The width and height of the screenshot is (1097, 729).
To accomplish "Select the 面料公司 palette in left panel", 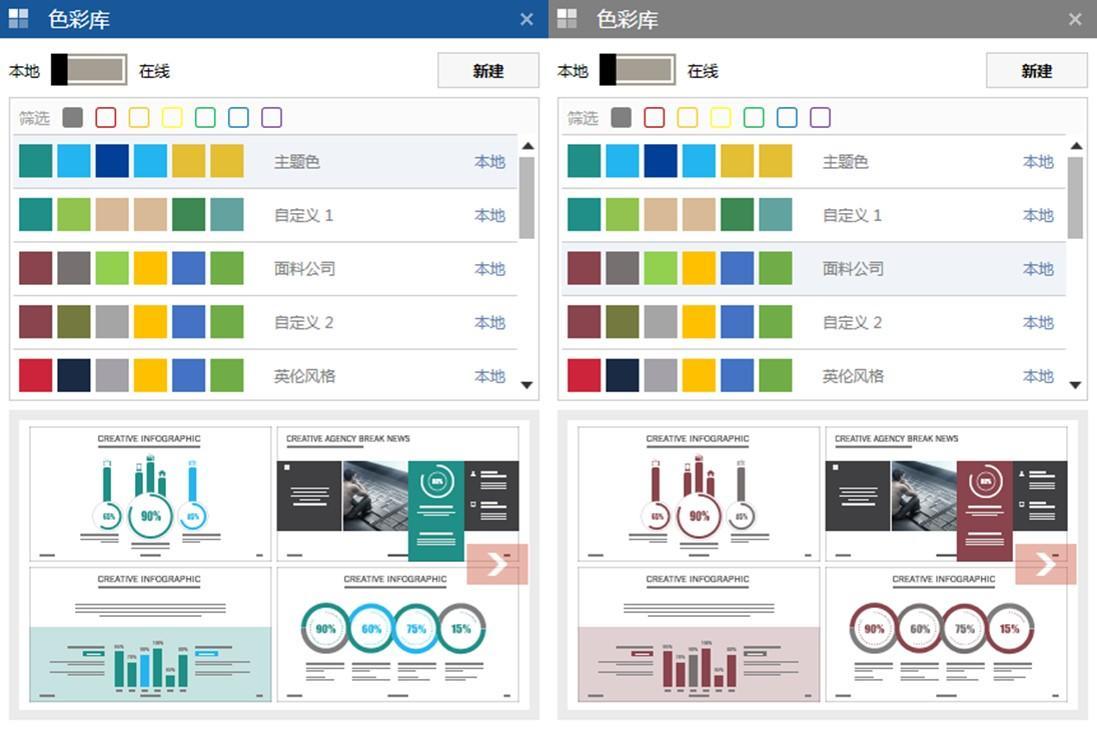I will tap(304, 269).
